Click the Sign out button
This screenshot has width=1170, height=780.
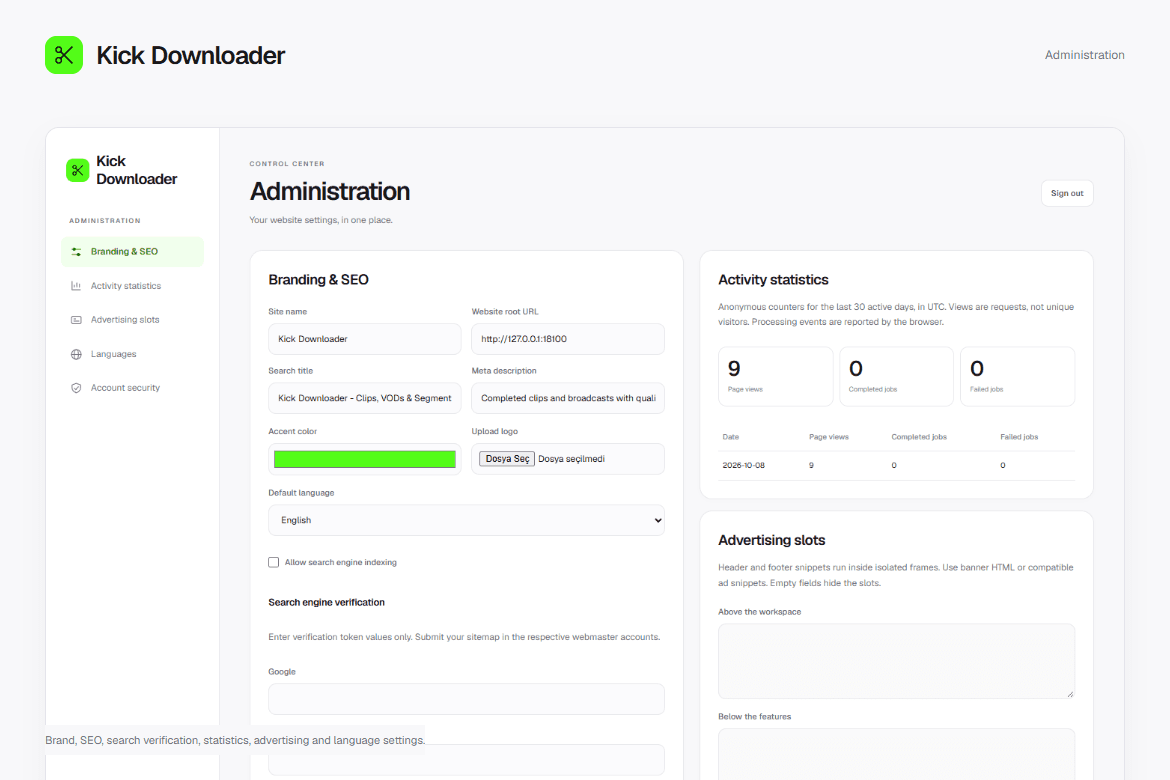[1067, 193]
